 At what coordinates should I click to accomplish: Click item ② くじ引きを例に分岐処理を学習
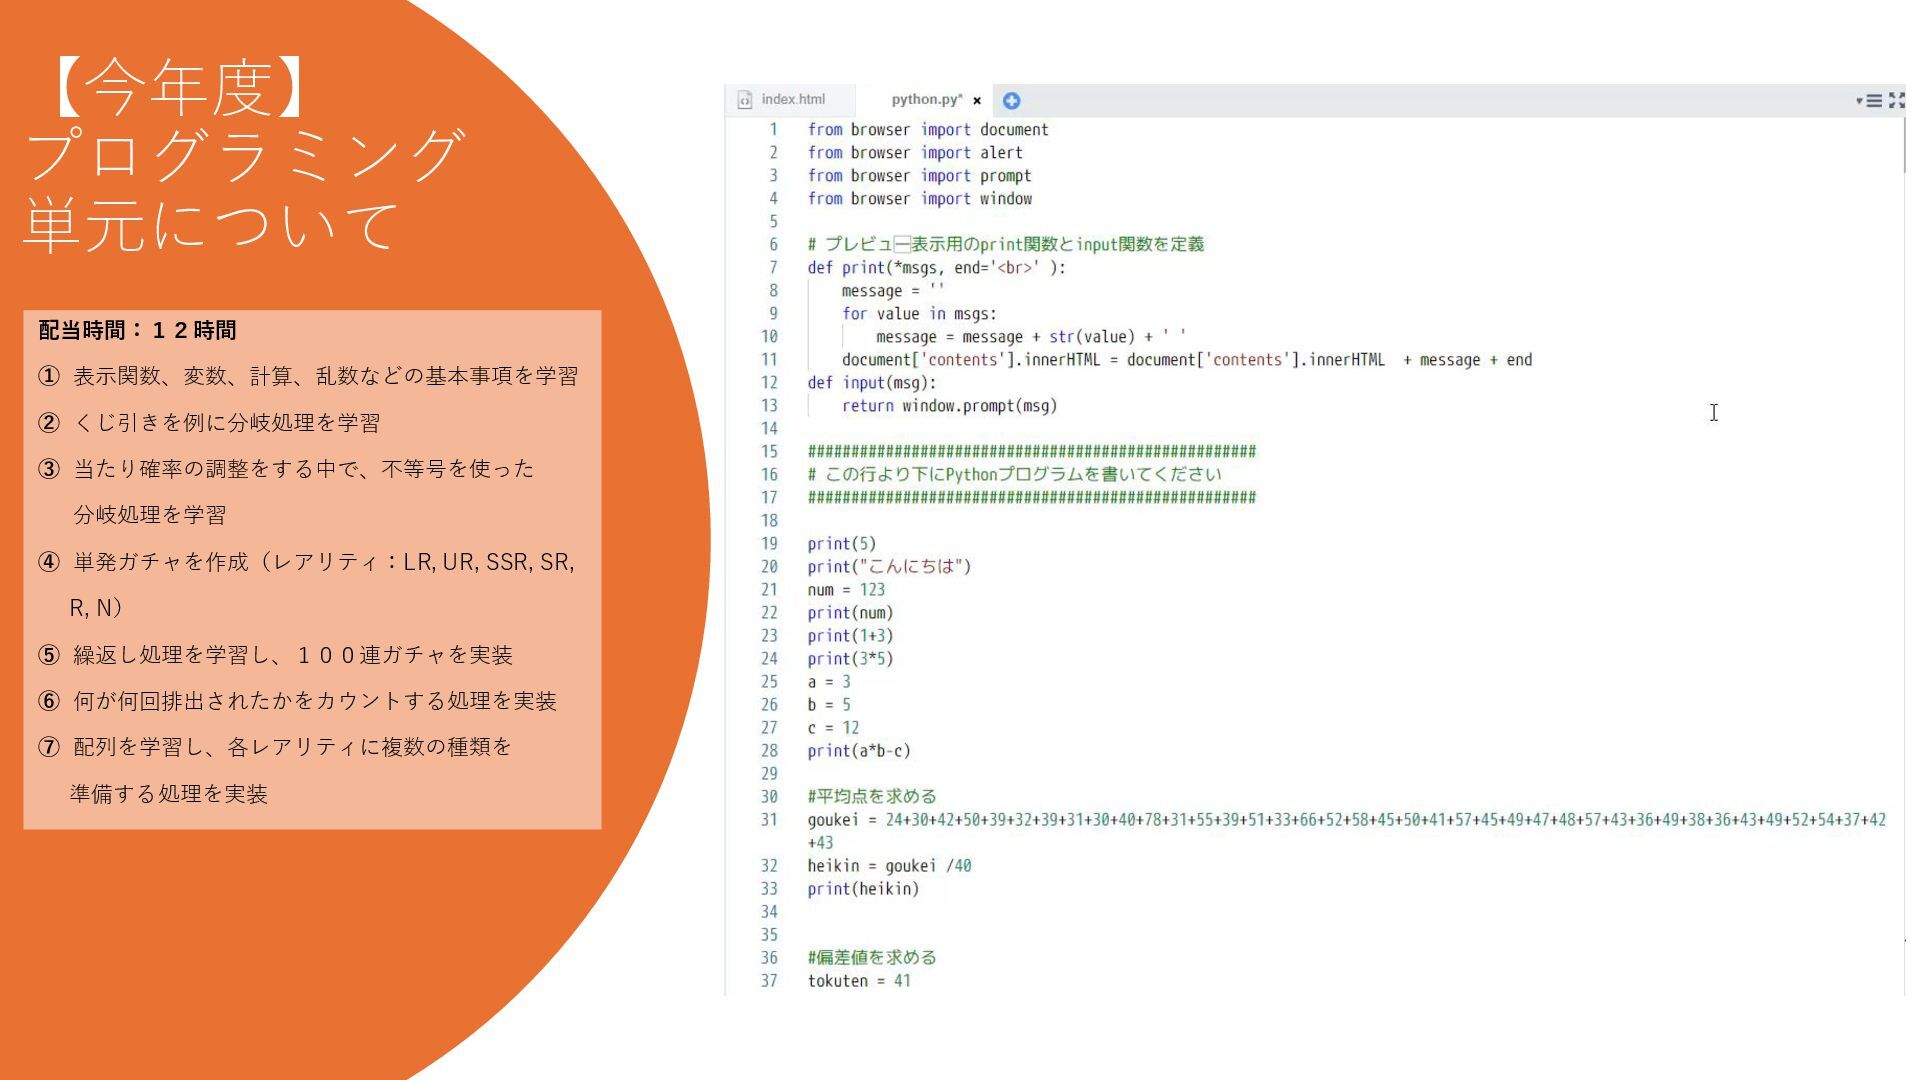(x=209, y=423)
